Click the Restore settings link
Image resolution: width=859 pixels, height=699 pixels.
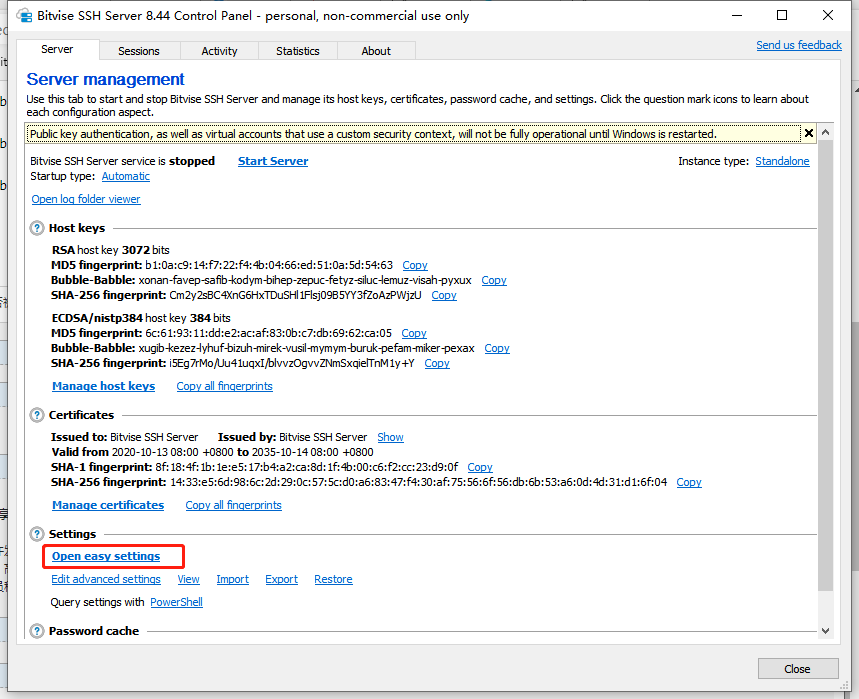click(333, 580)
